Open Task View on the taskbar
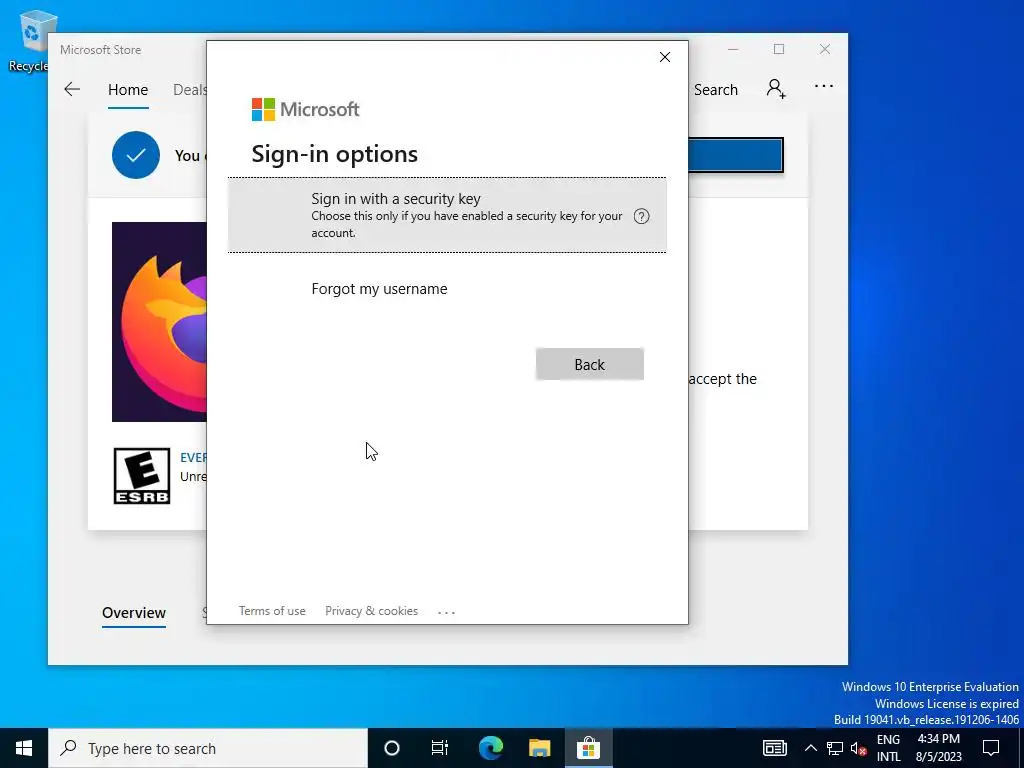The height and width of the screenshot is (768, 1024). pyautogui.click(x=440, y=748)
